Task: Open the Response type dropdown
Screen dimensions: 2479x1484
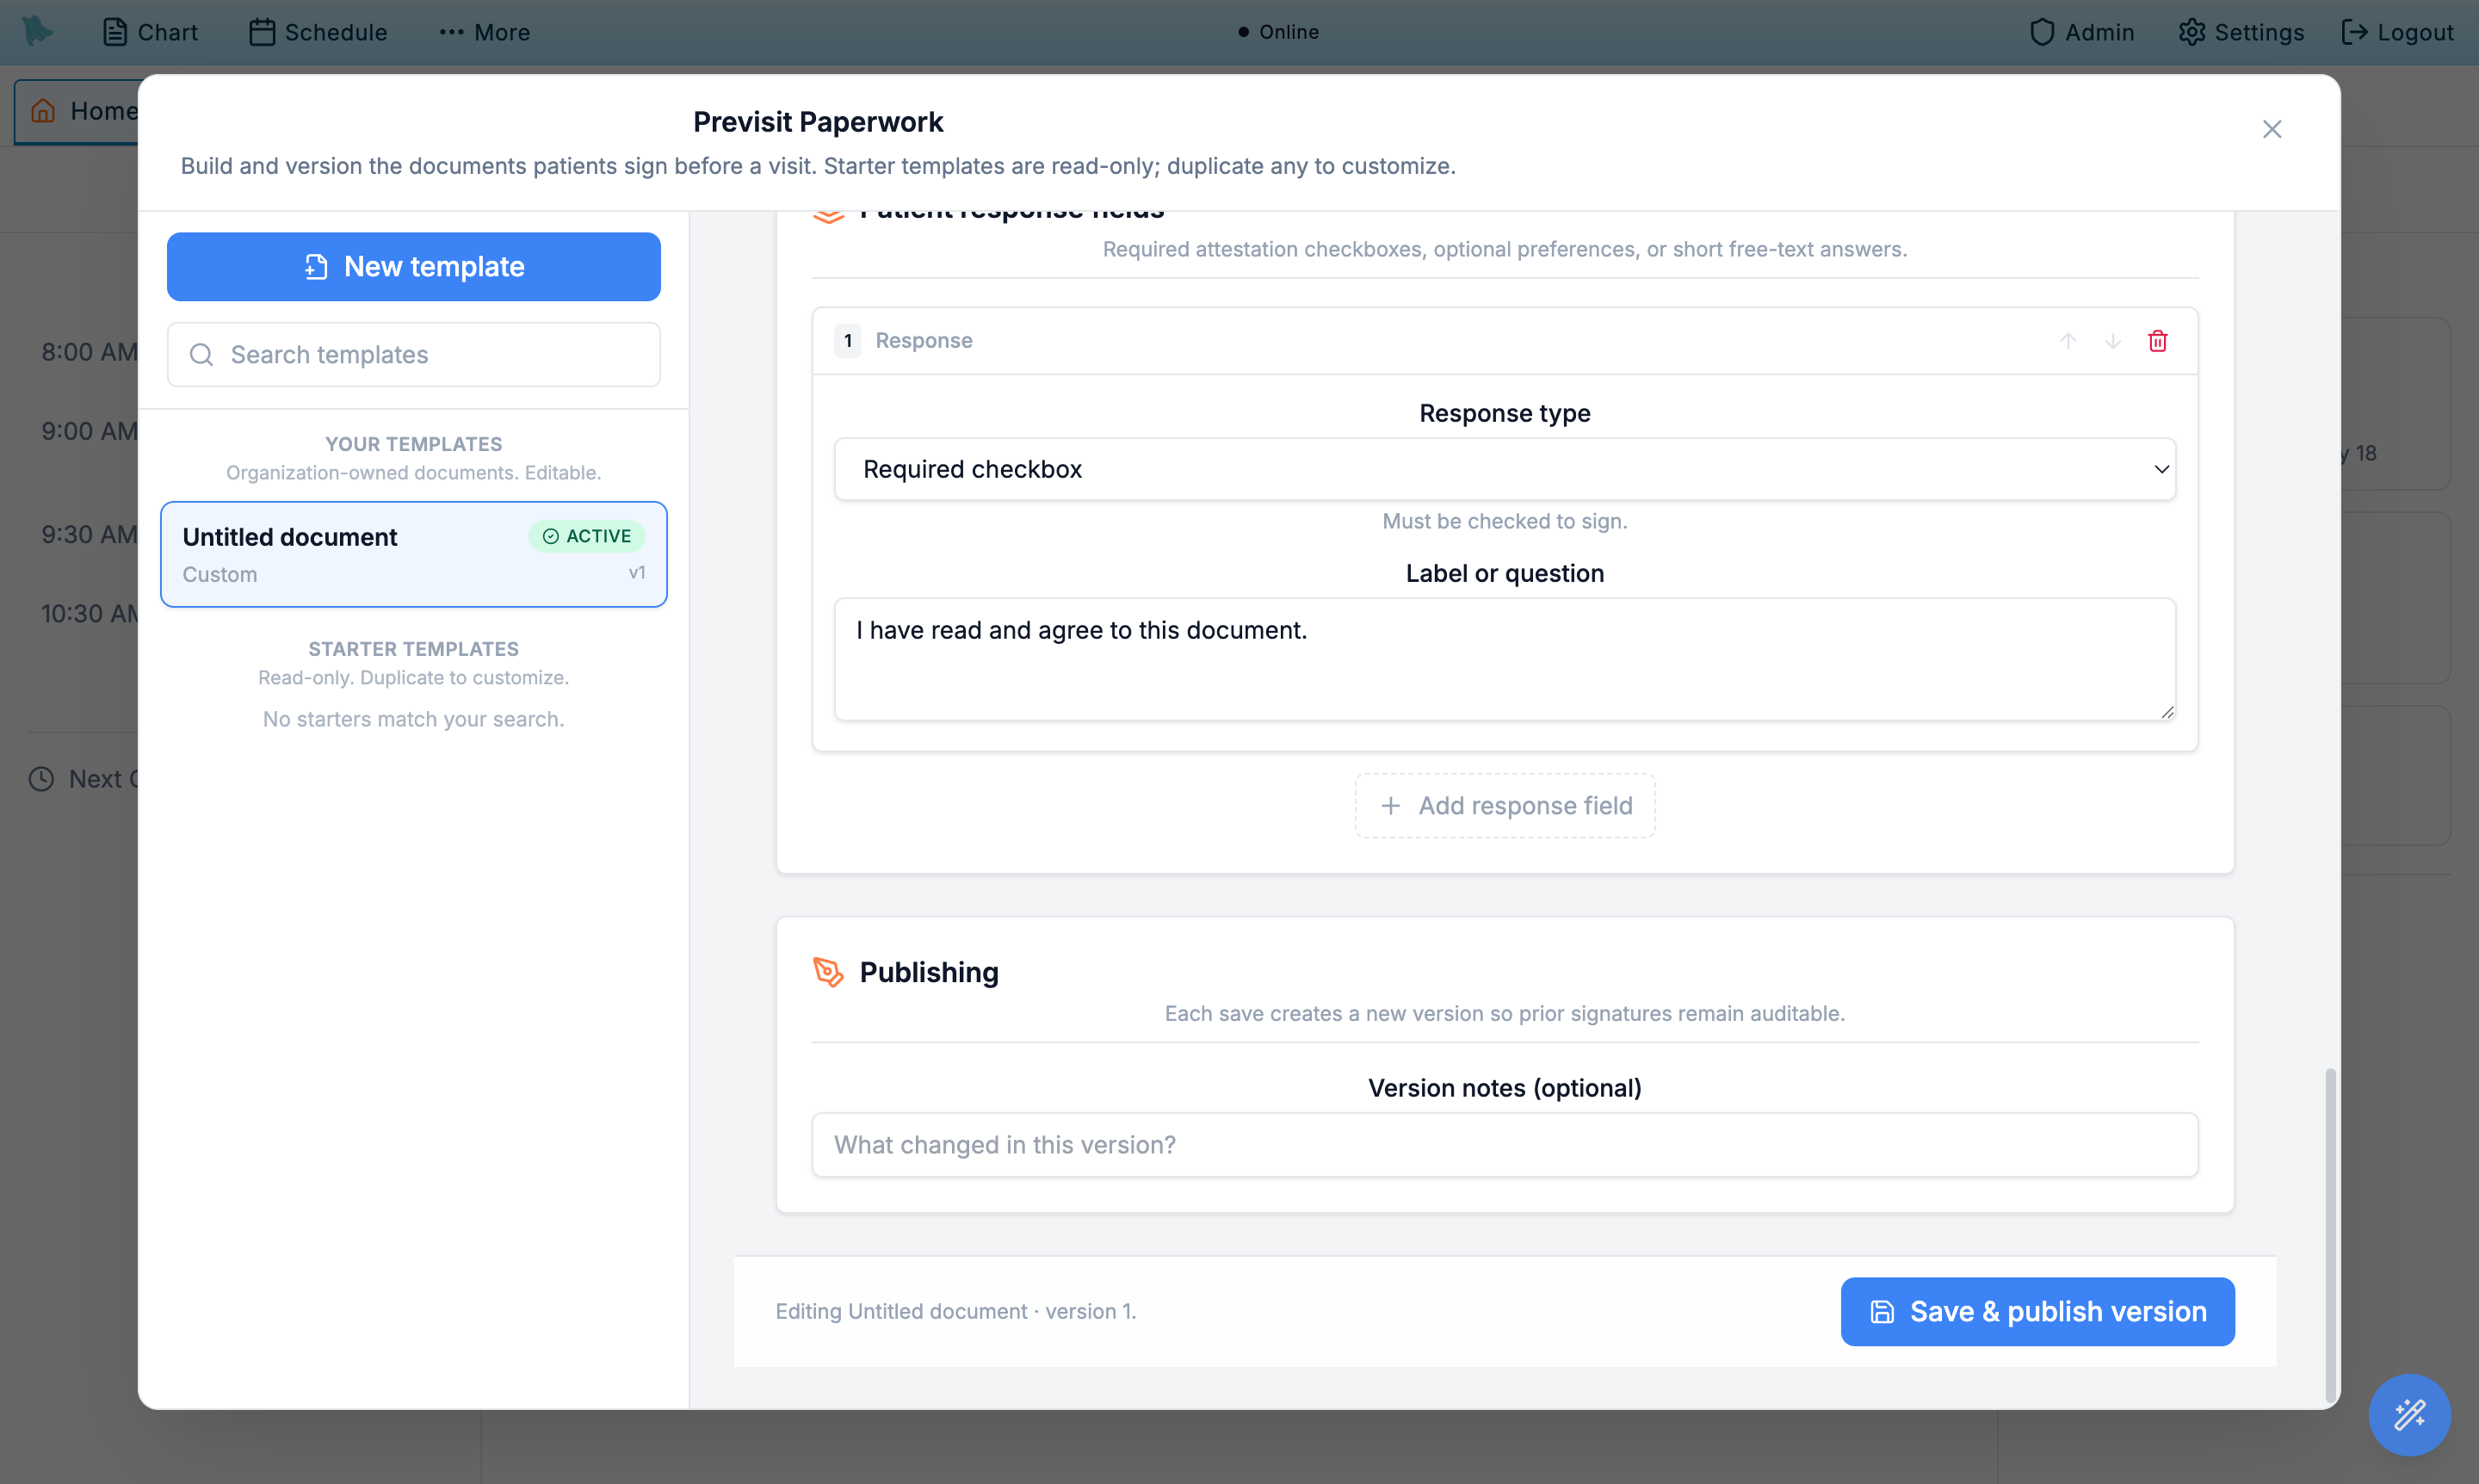Action: (1504, 469)
